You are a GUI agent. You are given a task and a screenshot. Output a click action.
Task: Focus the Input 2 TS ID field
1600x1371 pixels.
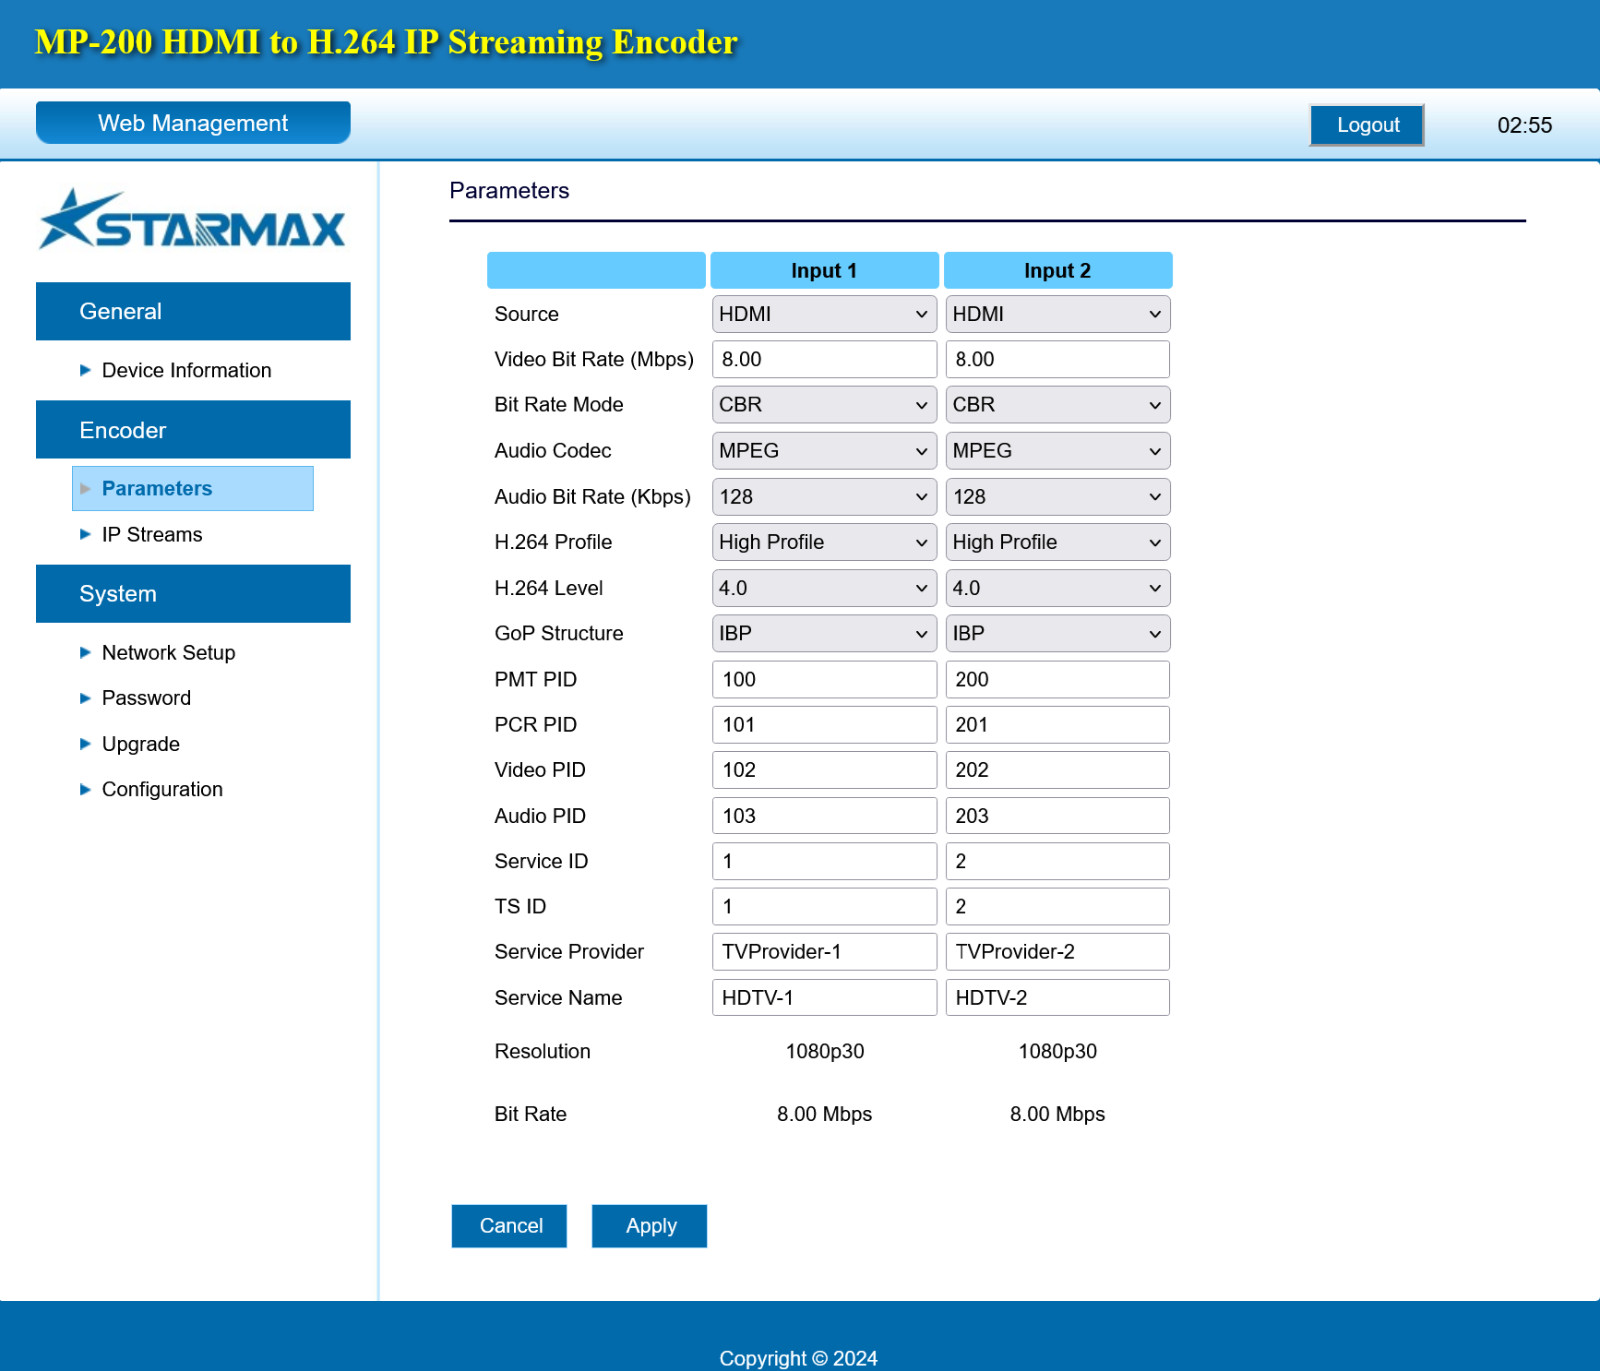click(1057, 907)
